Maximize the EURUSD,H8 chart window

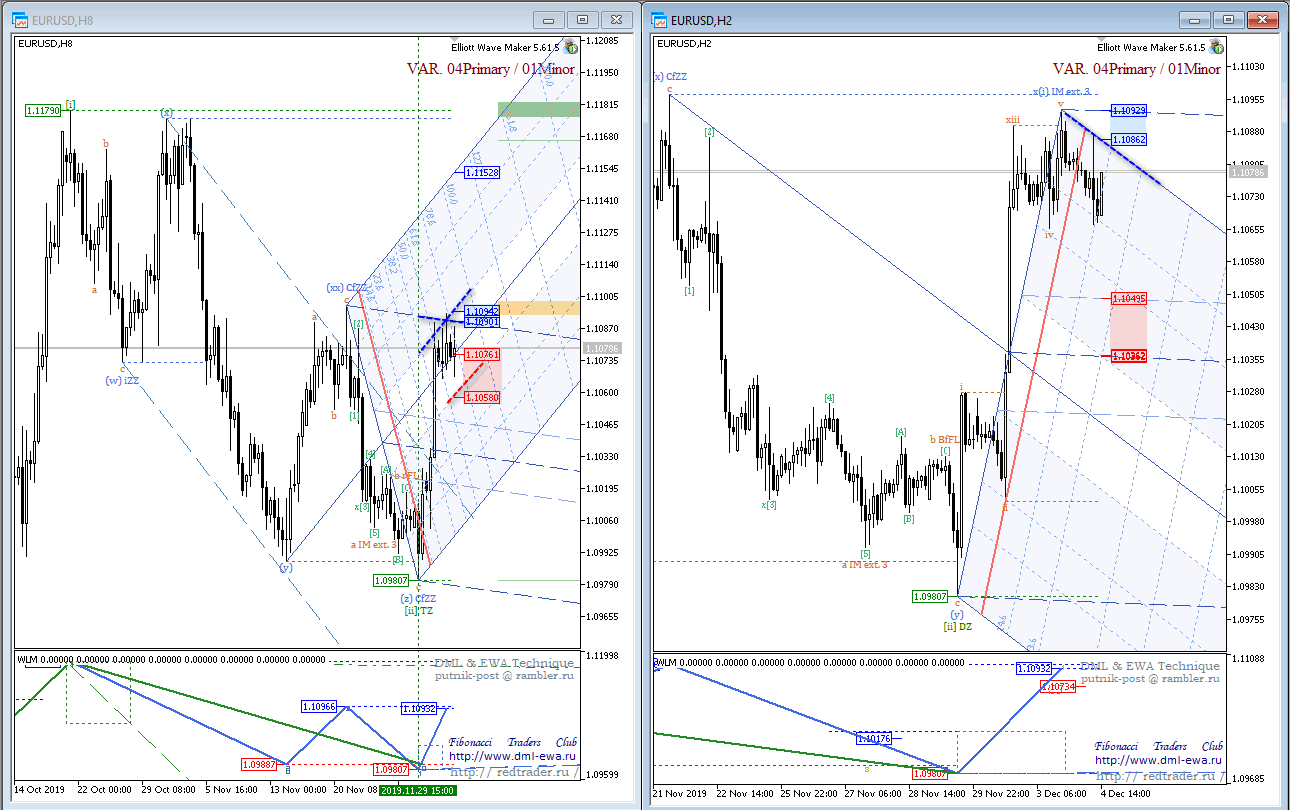point(581,19)
